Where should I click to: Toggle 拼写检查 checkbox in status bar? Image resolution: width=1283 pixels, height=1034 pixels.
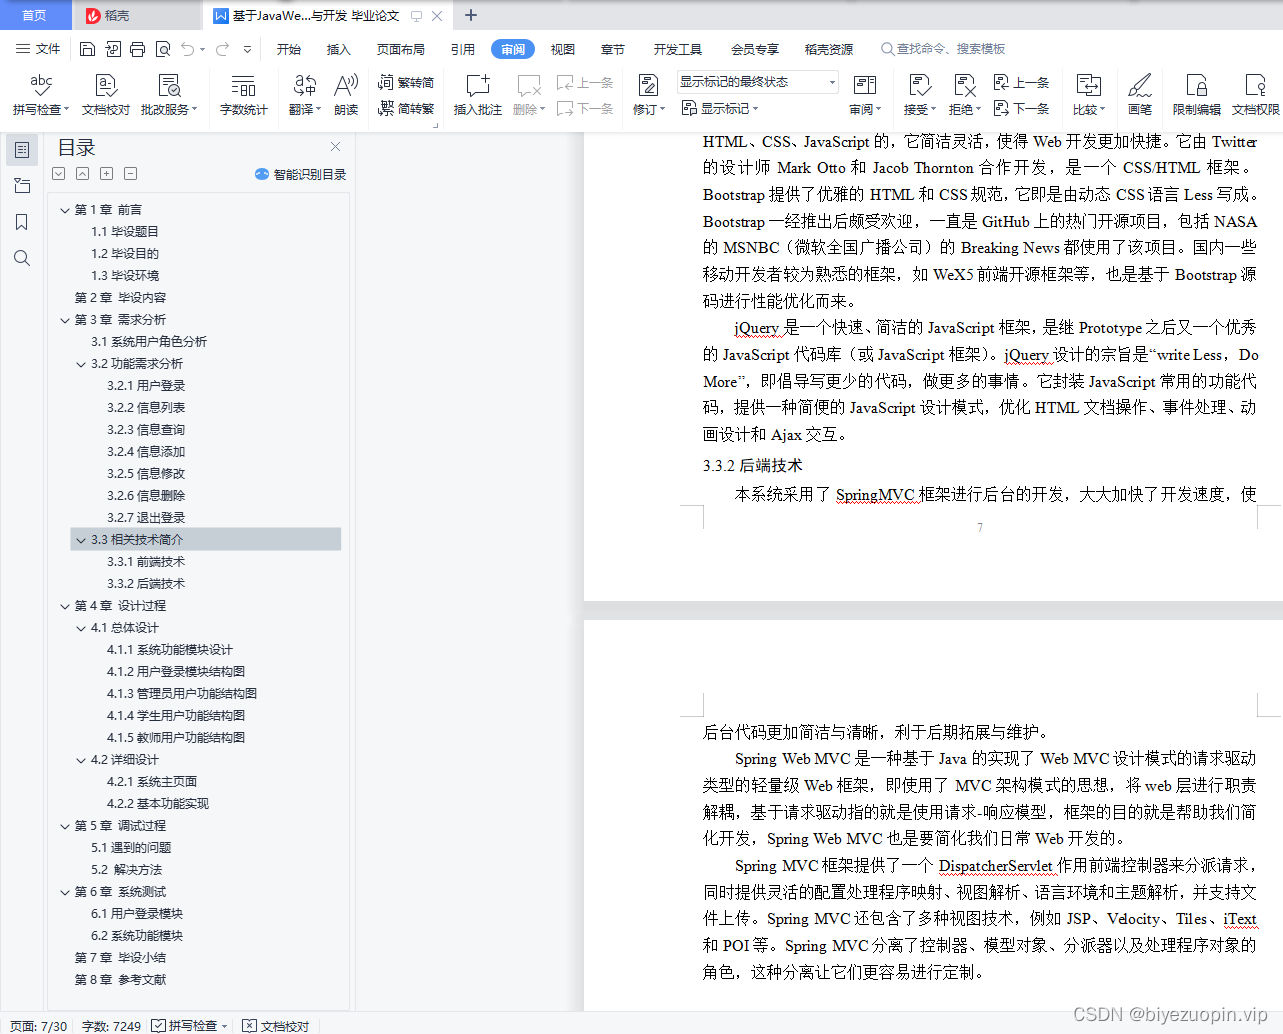159,1026
